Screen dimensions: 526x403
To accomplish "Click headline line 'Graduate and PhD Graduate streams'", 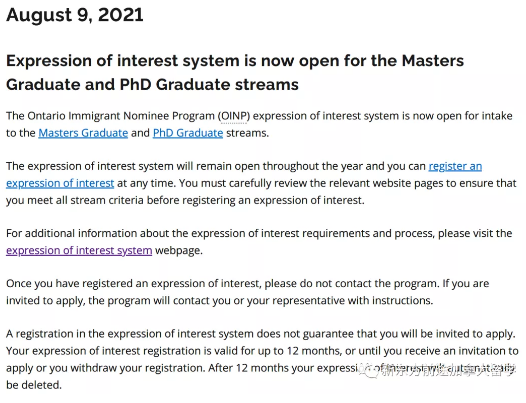I will click(x=152, y=84).
